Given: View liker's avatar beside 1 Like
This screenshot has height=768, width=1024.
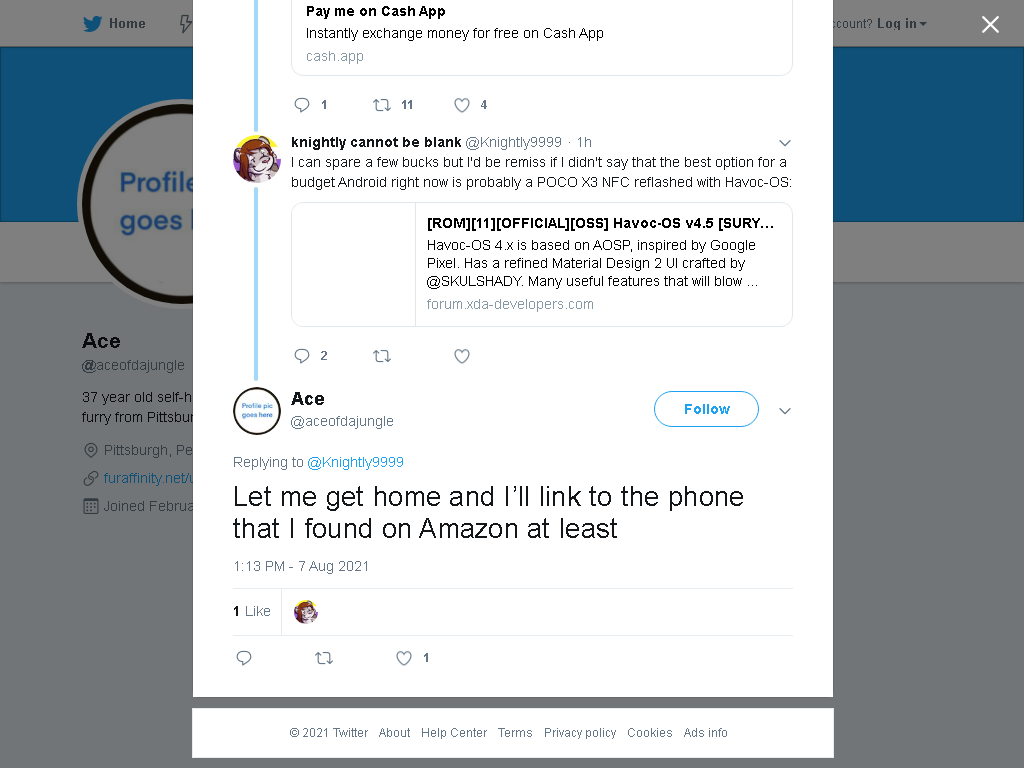Looking at the screenshot, I should 306,611.
